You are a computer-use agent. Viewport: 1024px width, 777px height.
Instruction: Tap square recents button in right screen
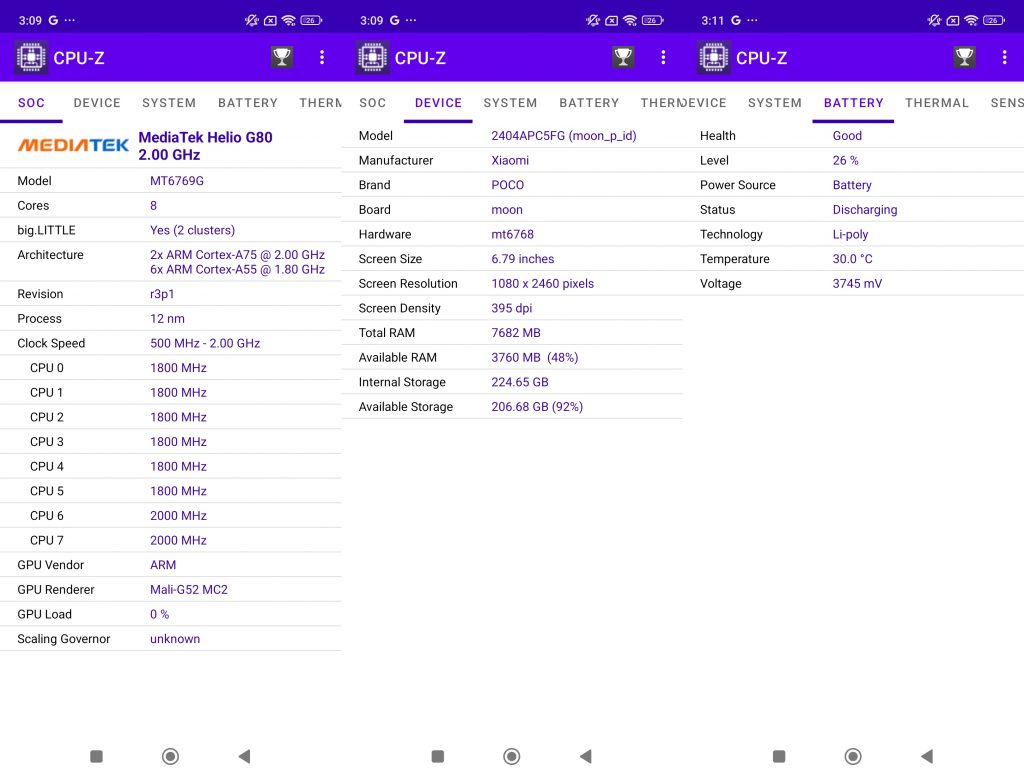(779, 756)
